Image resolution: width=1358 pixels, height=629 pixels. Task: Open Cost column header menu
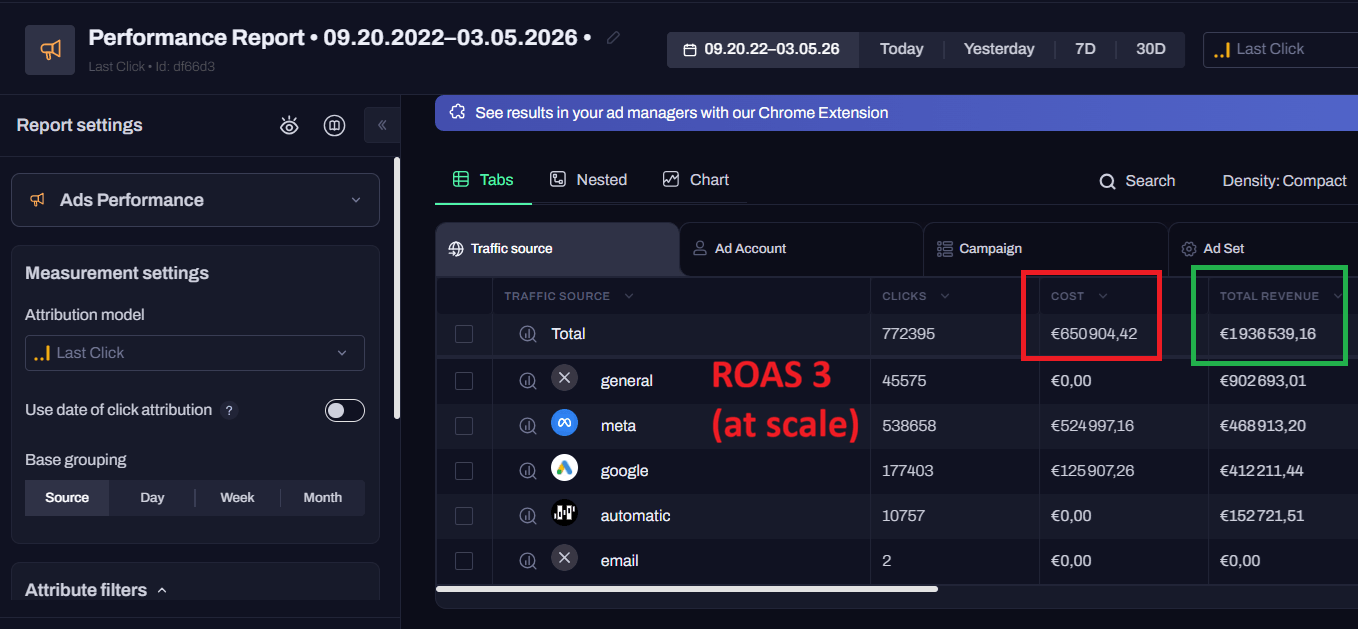coord(1103,296)
